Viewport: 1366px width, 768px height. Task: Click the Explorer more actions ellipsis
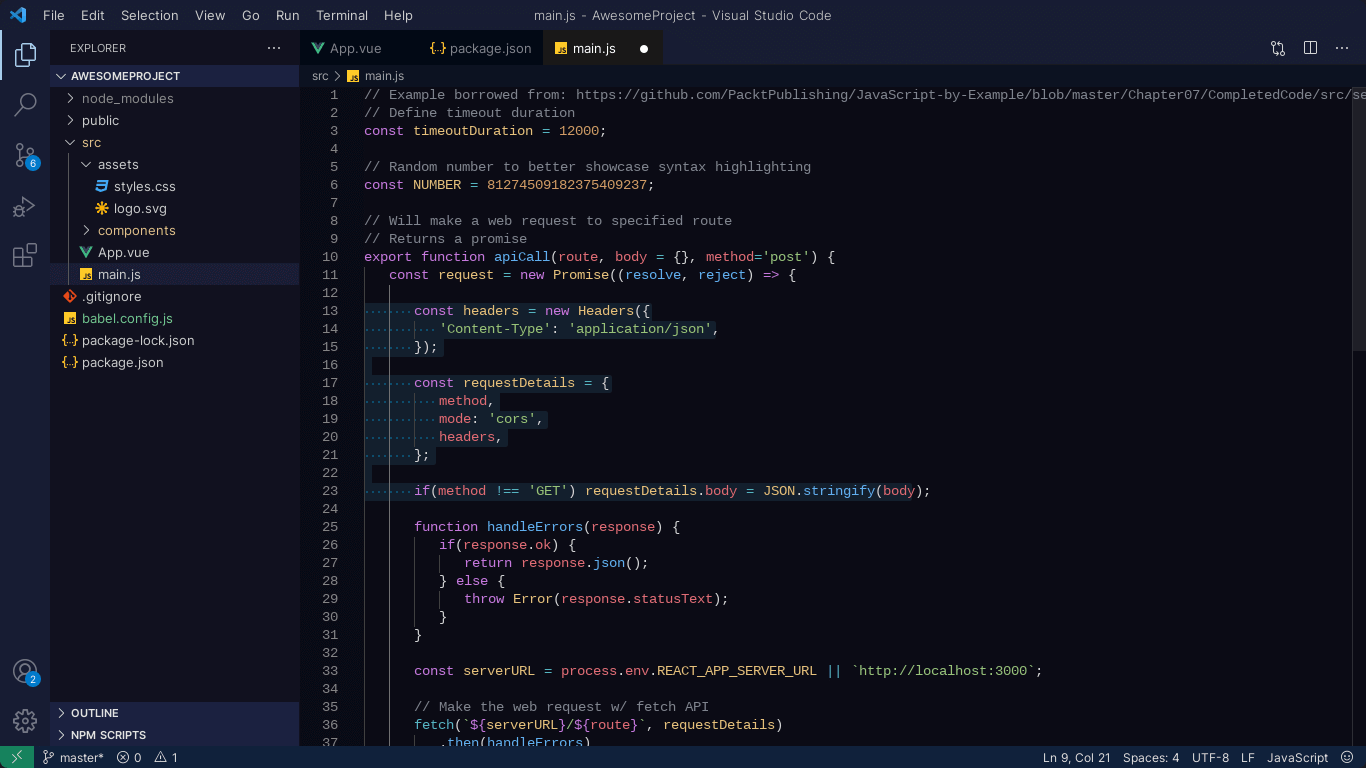pos(274,48)
